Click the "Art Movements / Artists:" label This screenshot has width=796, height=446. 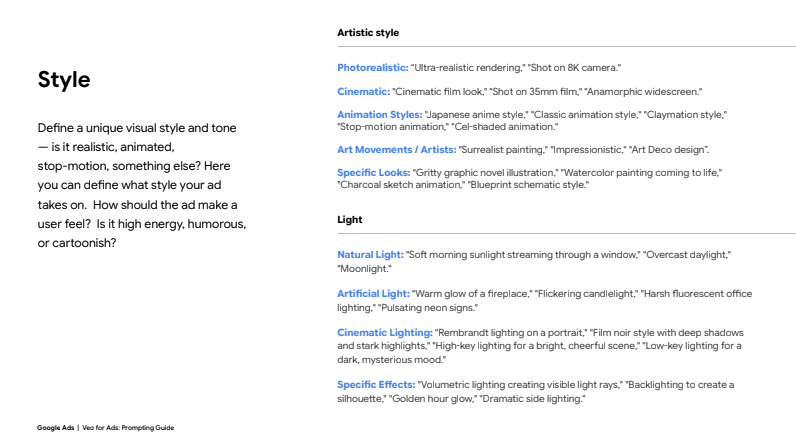[x=395, y=149]
